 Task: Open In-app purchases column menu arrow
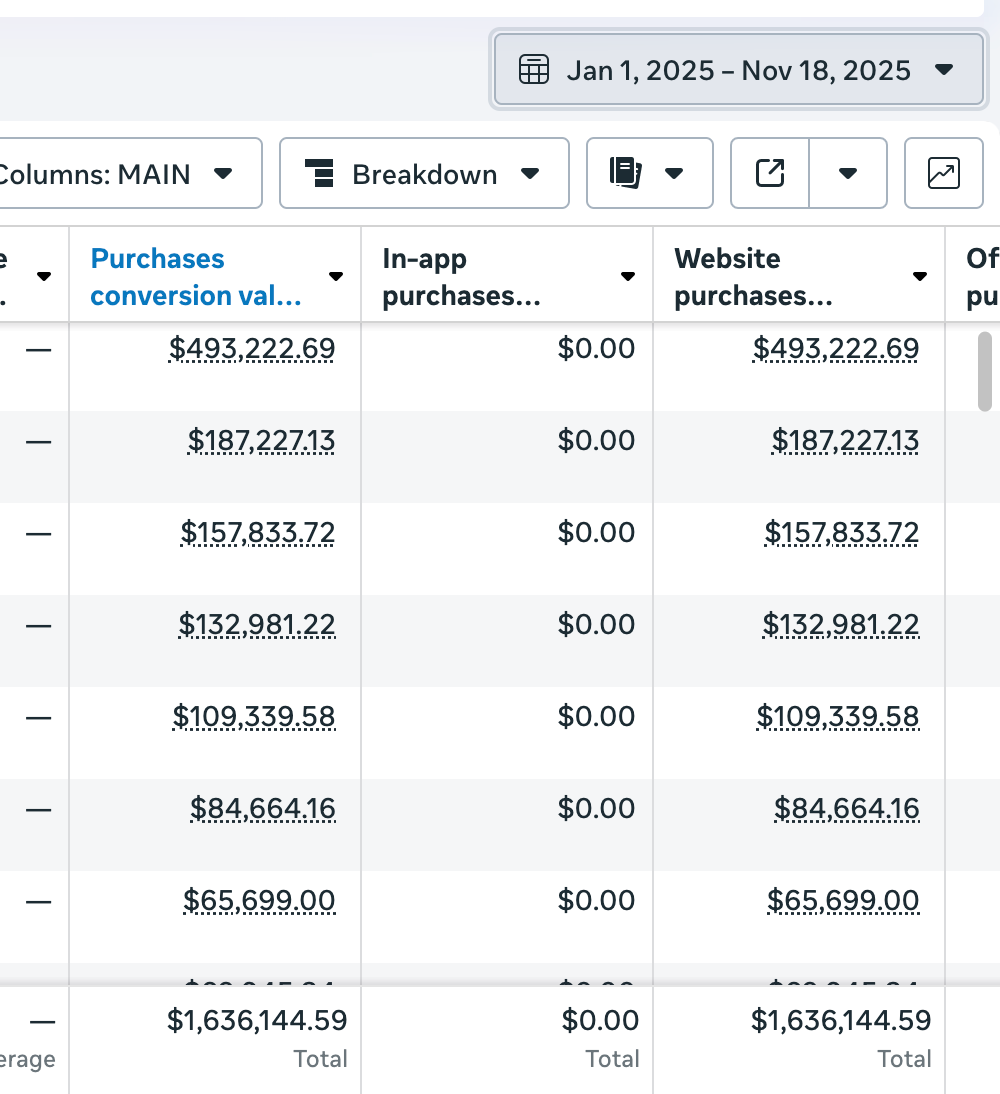click(x=628, y=277)
